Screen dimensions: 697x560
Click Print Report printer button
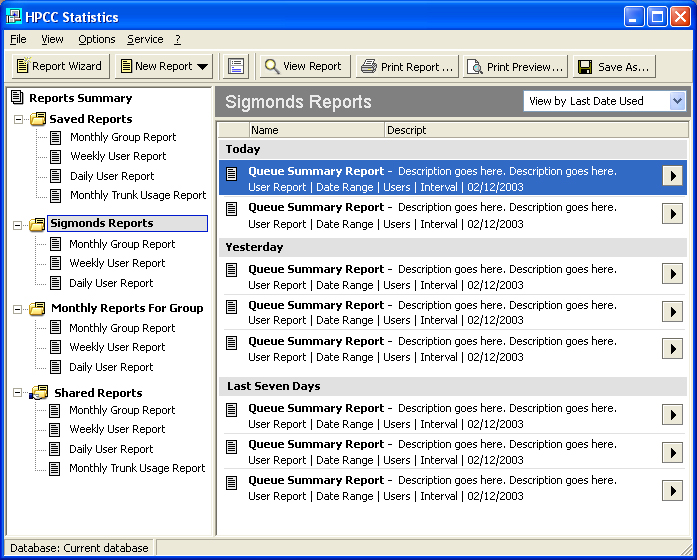tap(407, 67)
